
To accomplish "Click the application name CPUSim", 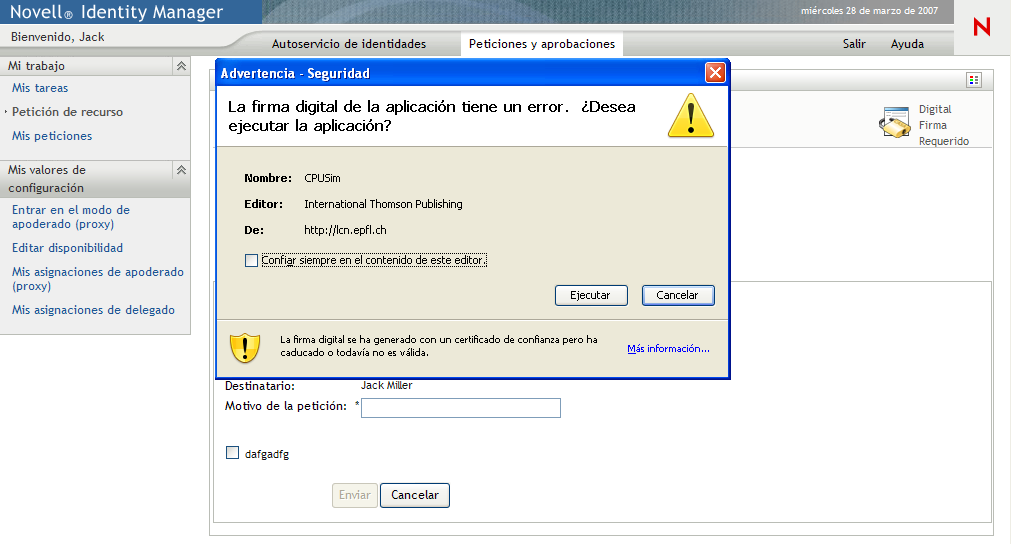I will [322, 178].
